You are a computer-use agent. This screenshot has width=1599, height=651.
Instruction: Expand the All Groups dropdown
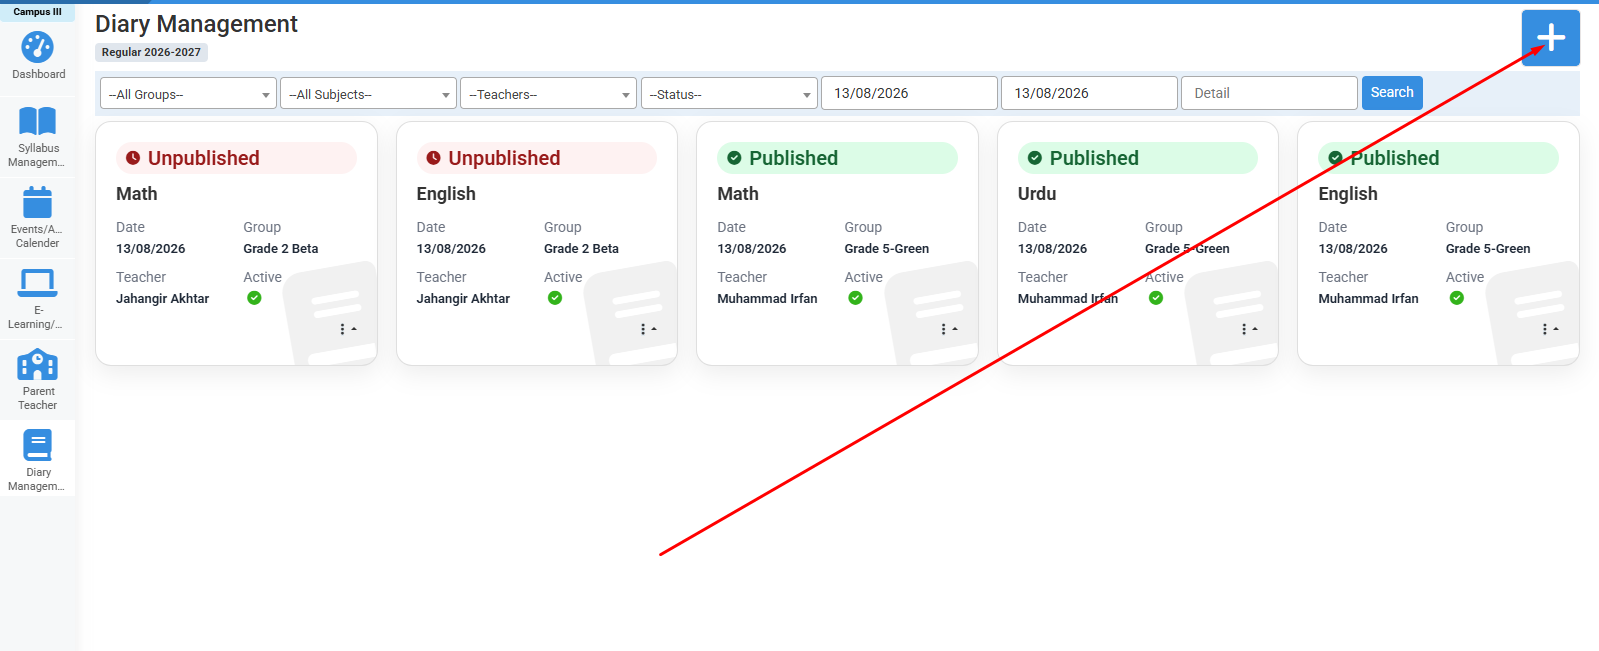(x=188, y=94)
